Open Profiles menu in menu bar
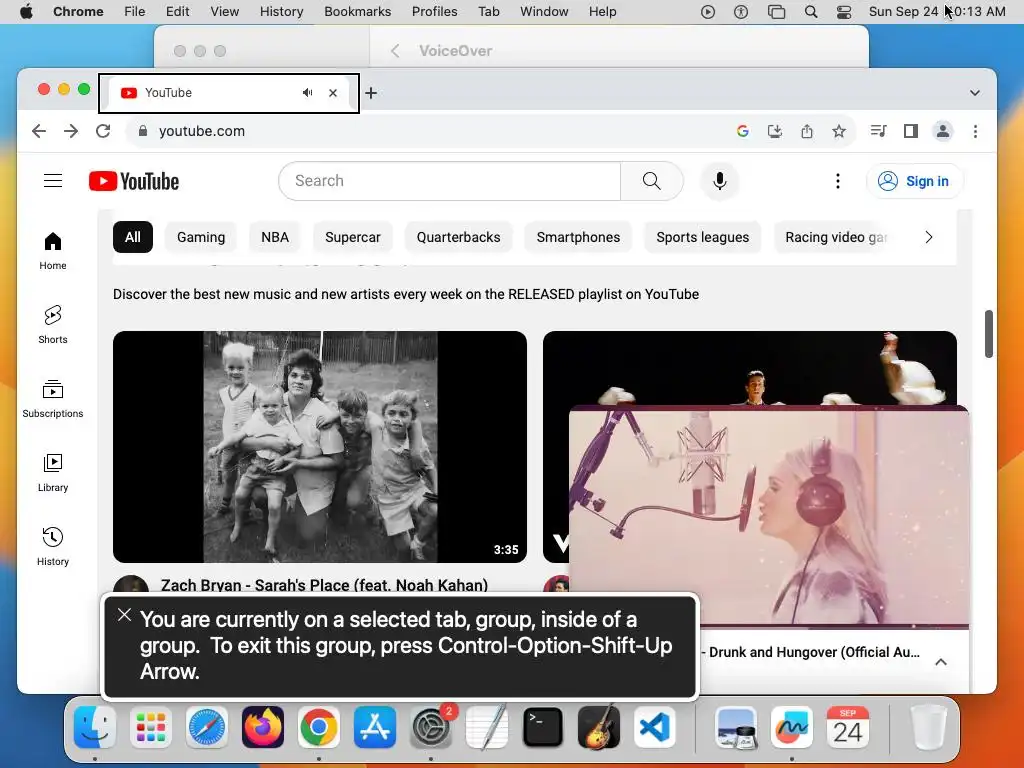Image resolution: width=1024 pixels, height=768 pixels. [x=434, y=12]
